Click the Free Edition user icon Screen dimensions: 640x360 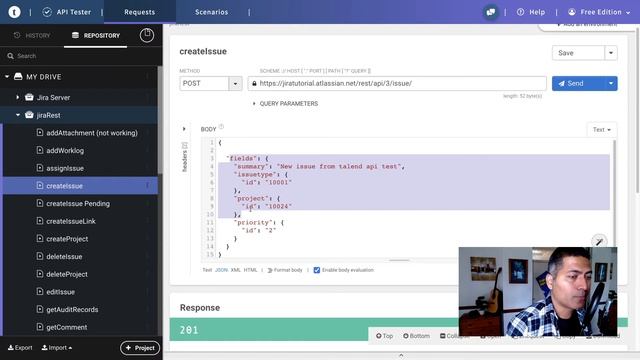(572, 12)
